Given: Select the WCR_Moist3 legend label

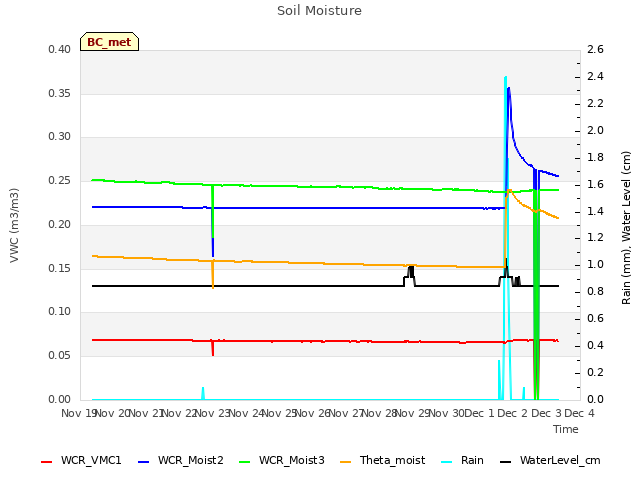Looking at the screenshot, I should coord(291,460).
